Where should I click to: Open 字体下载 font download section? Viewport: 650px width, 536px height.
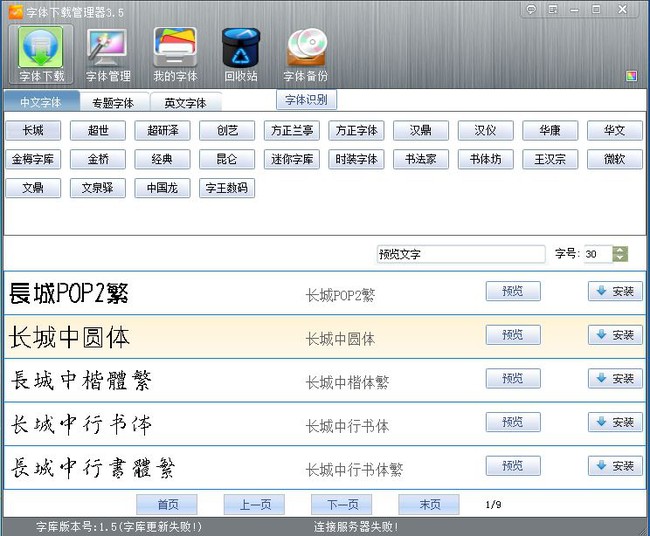(x=41, y=54)
